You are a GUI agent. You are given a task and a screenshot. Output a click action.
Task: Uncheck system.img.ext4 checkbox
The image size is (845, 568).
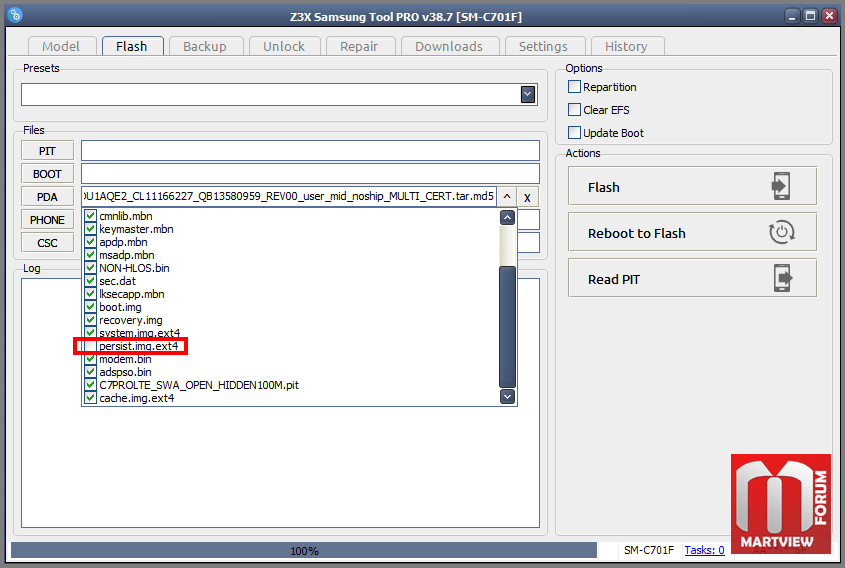[91, 333]
